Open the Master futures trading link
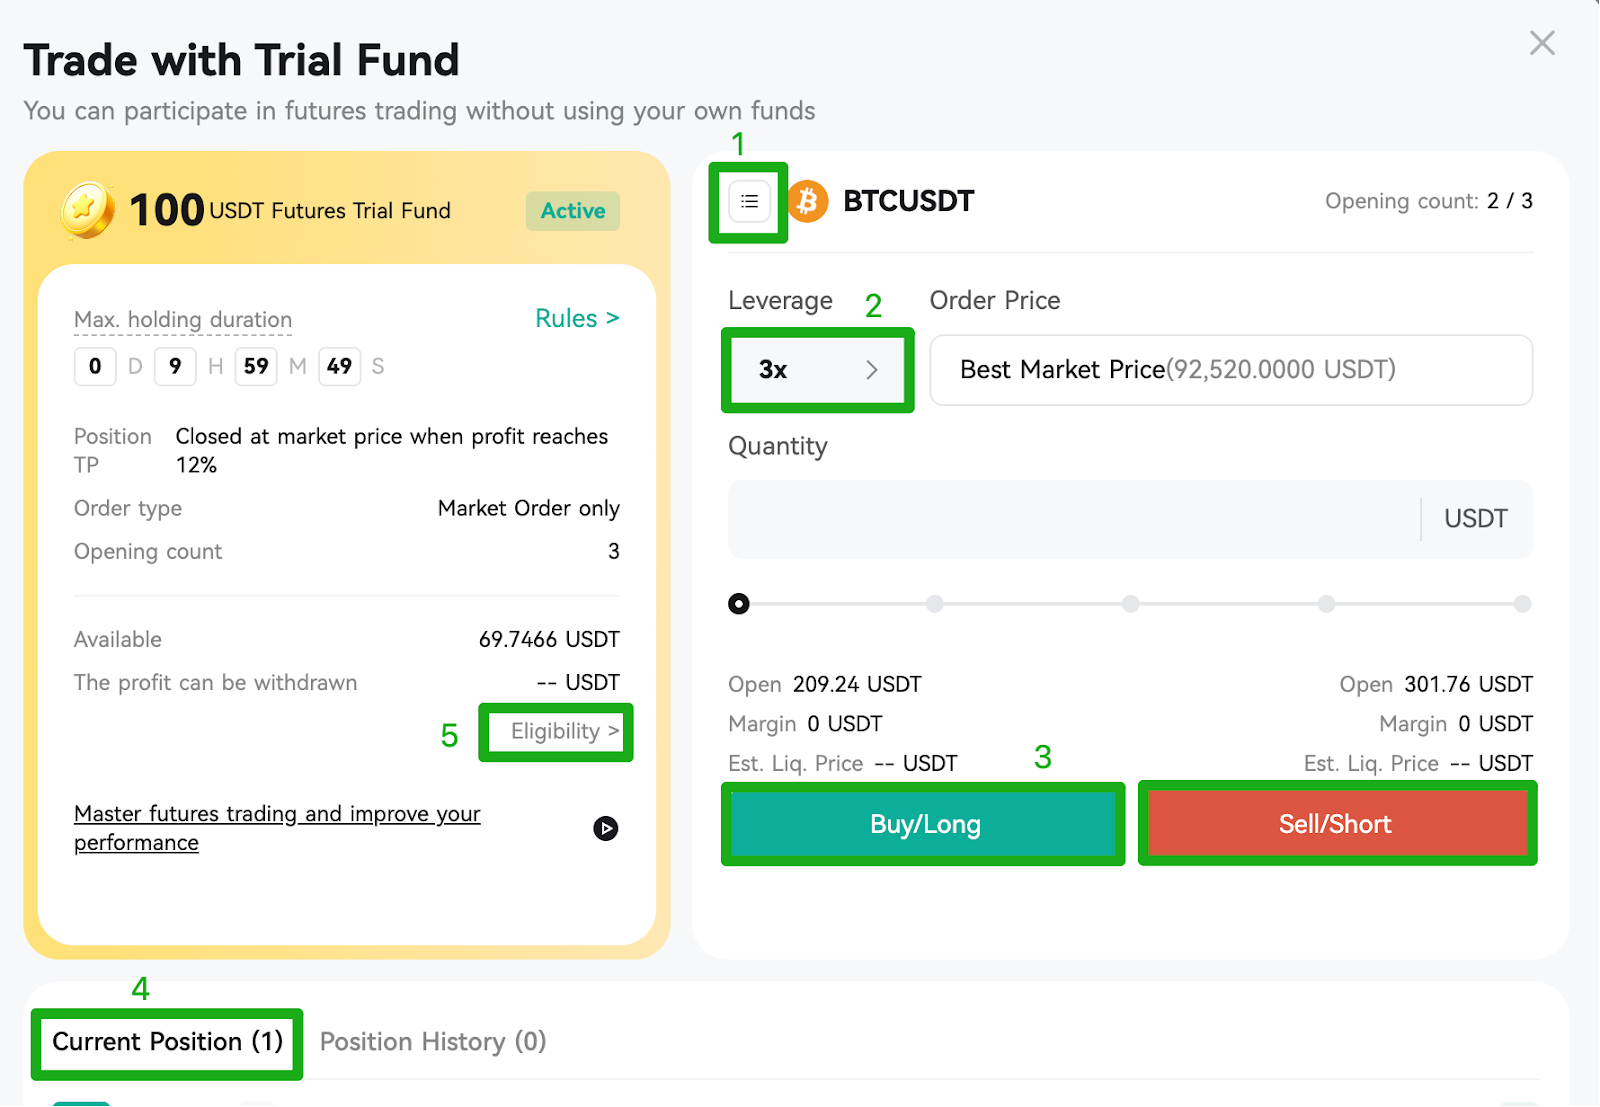Screen dimensions: 1600x1107 click(x=277, y=828)
